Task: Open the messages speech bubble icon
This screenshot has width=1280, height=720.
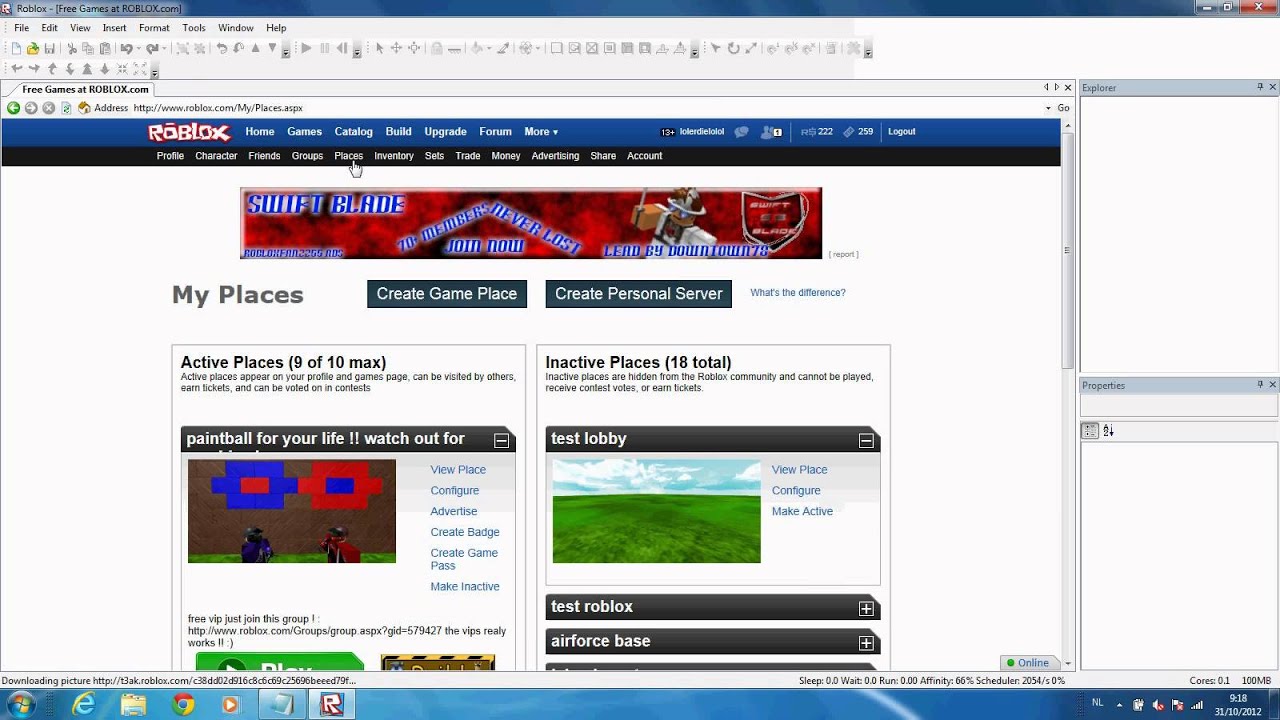Action: tap(741, 131)
